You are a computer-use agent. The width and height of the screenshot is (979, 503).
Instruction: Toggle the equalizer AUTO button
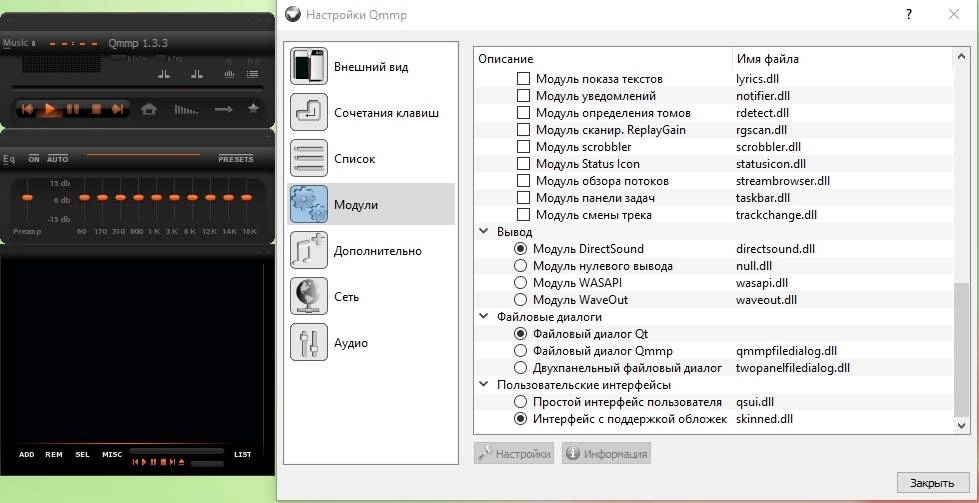point(58,159)
